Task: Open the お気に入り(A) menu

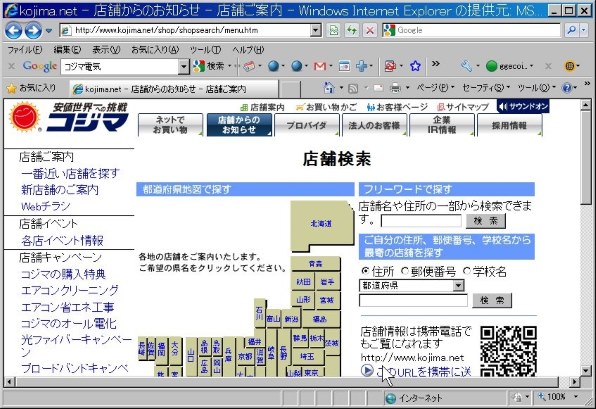Action: tap(155, 50)
